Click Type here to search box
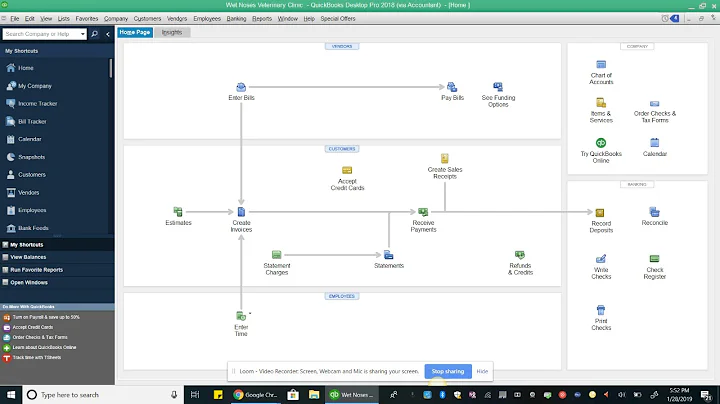The width and height of the screenshot is (720, 404). pos(103,395)
